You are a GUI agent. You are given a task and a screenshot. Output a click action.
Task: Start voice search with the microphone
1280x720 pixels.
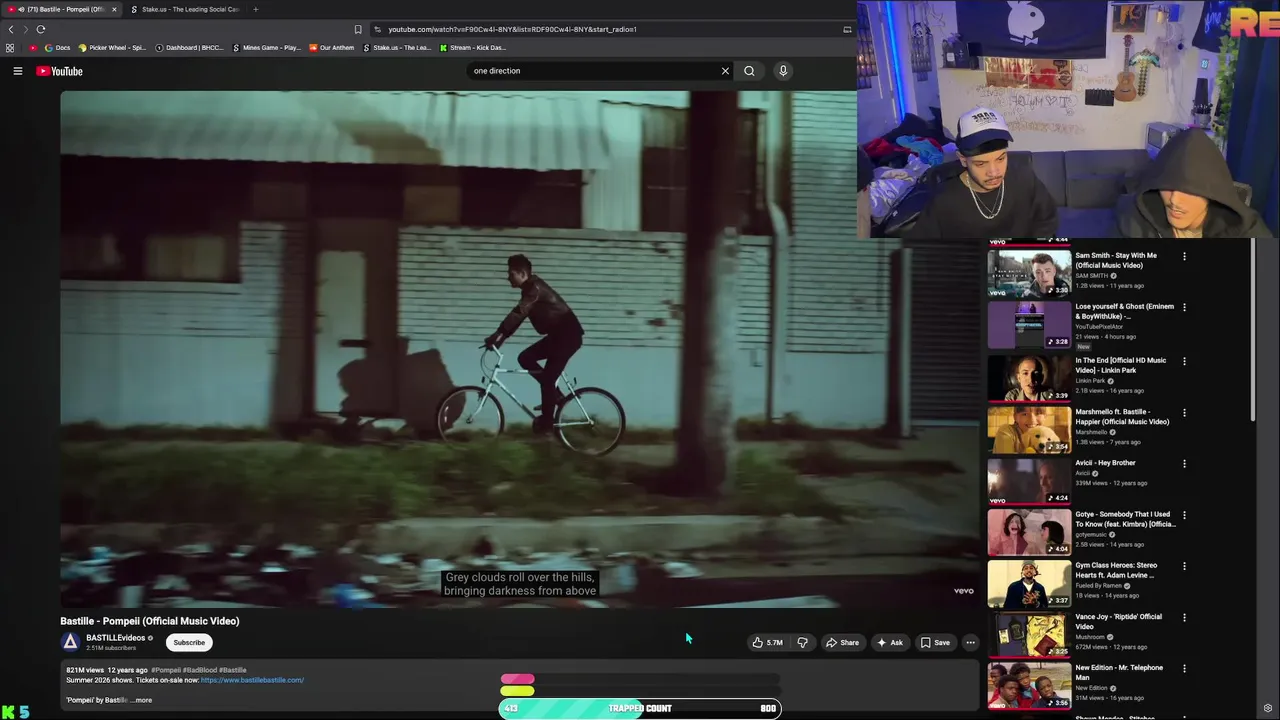(x=783, y=71)
